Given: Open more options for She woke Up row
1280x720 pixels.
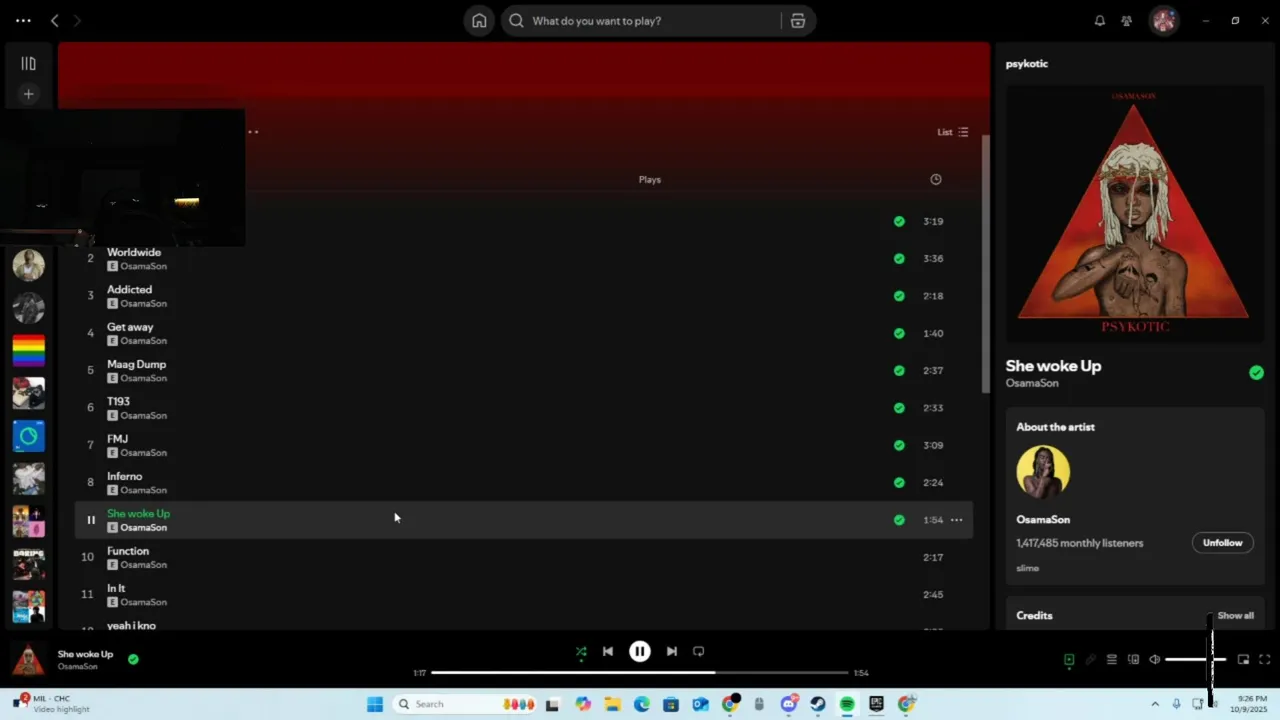Looking at the screenshot, I should tap(957, 520).
